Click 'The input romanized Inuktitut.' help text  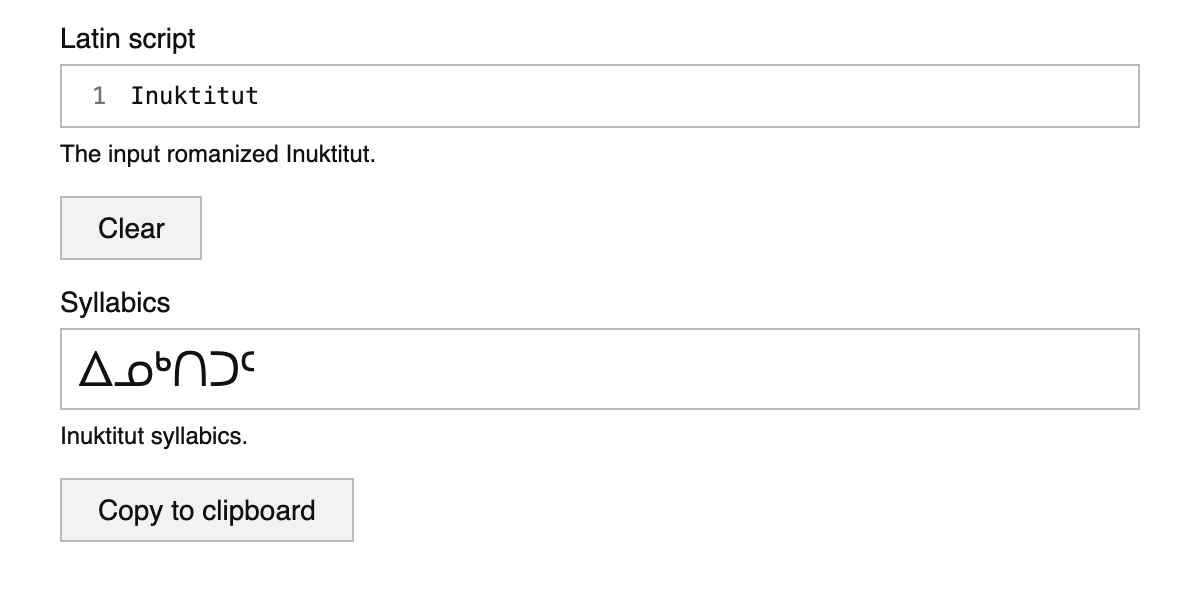click(x=217, y=155)
